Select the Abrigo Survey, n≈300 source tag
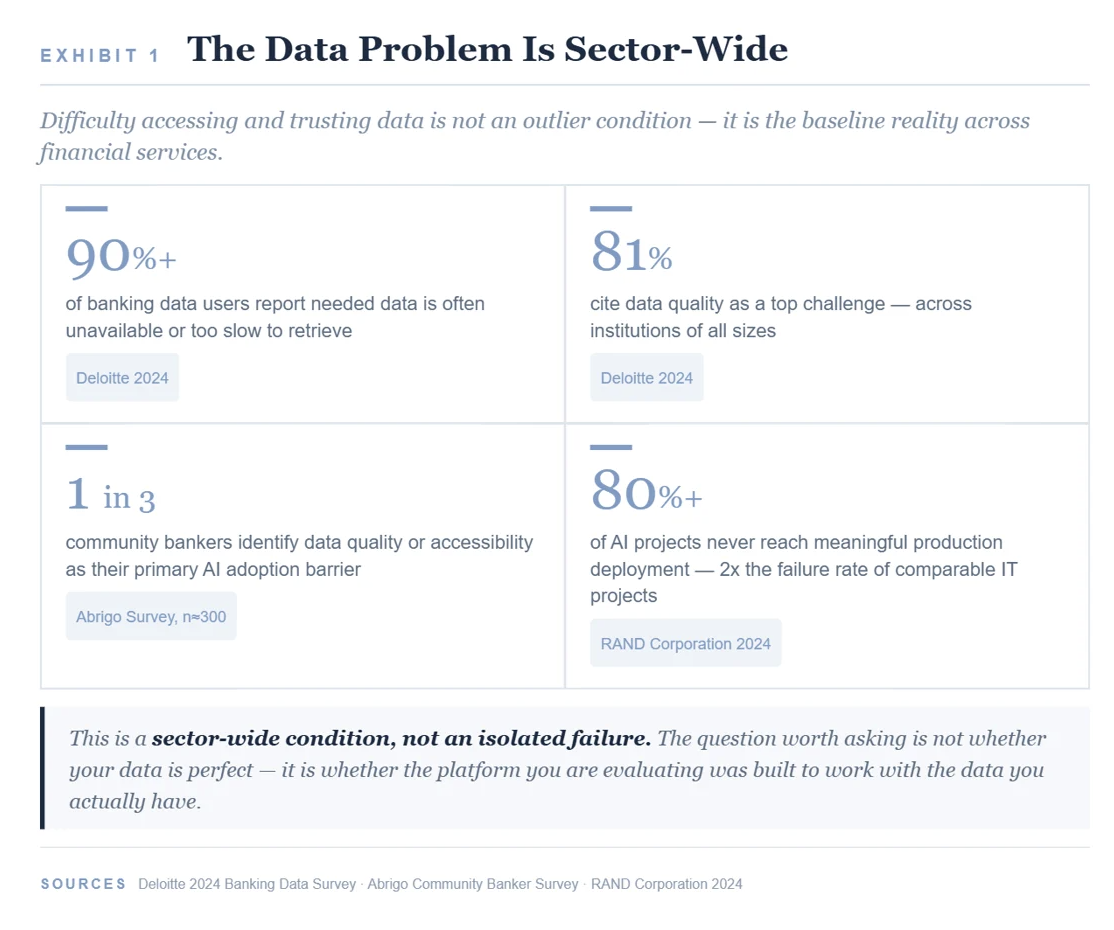 (x=151, y=616)
